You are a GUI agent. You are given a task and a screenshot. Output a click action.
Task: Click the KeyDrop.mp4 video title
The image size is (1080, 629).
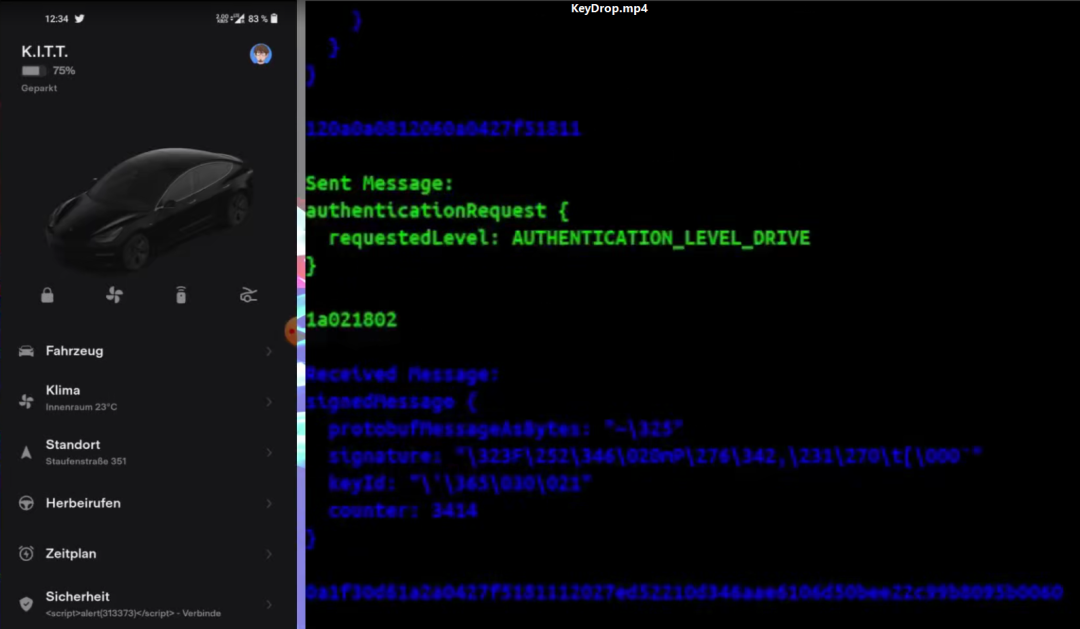point(609,8)
